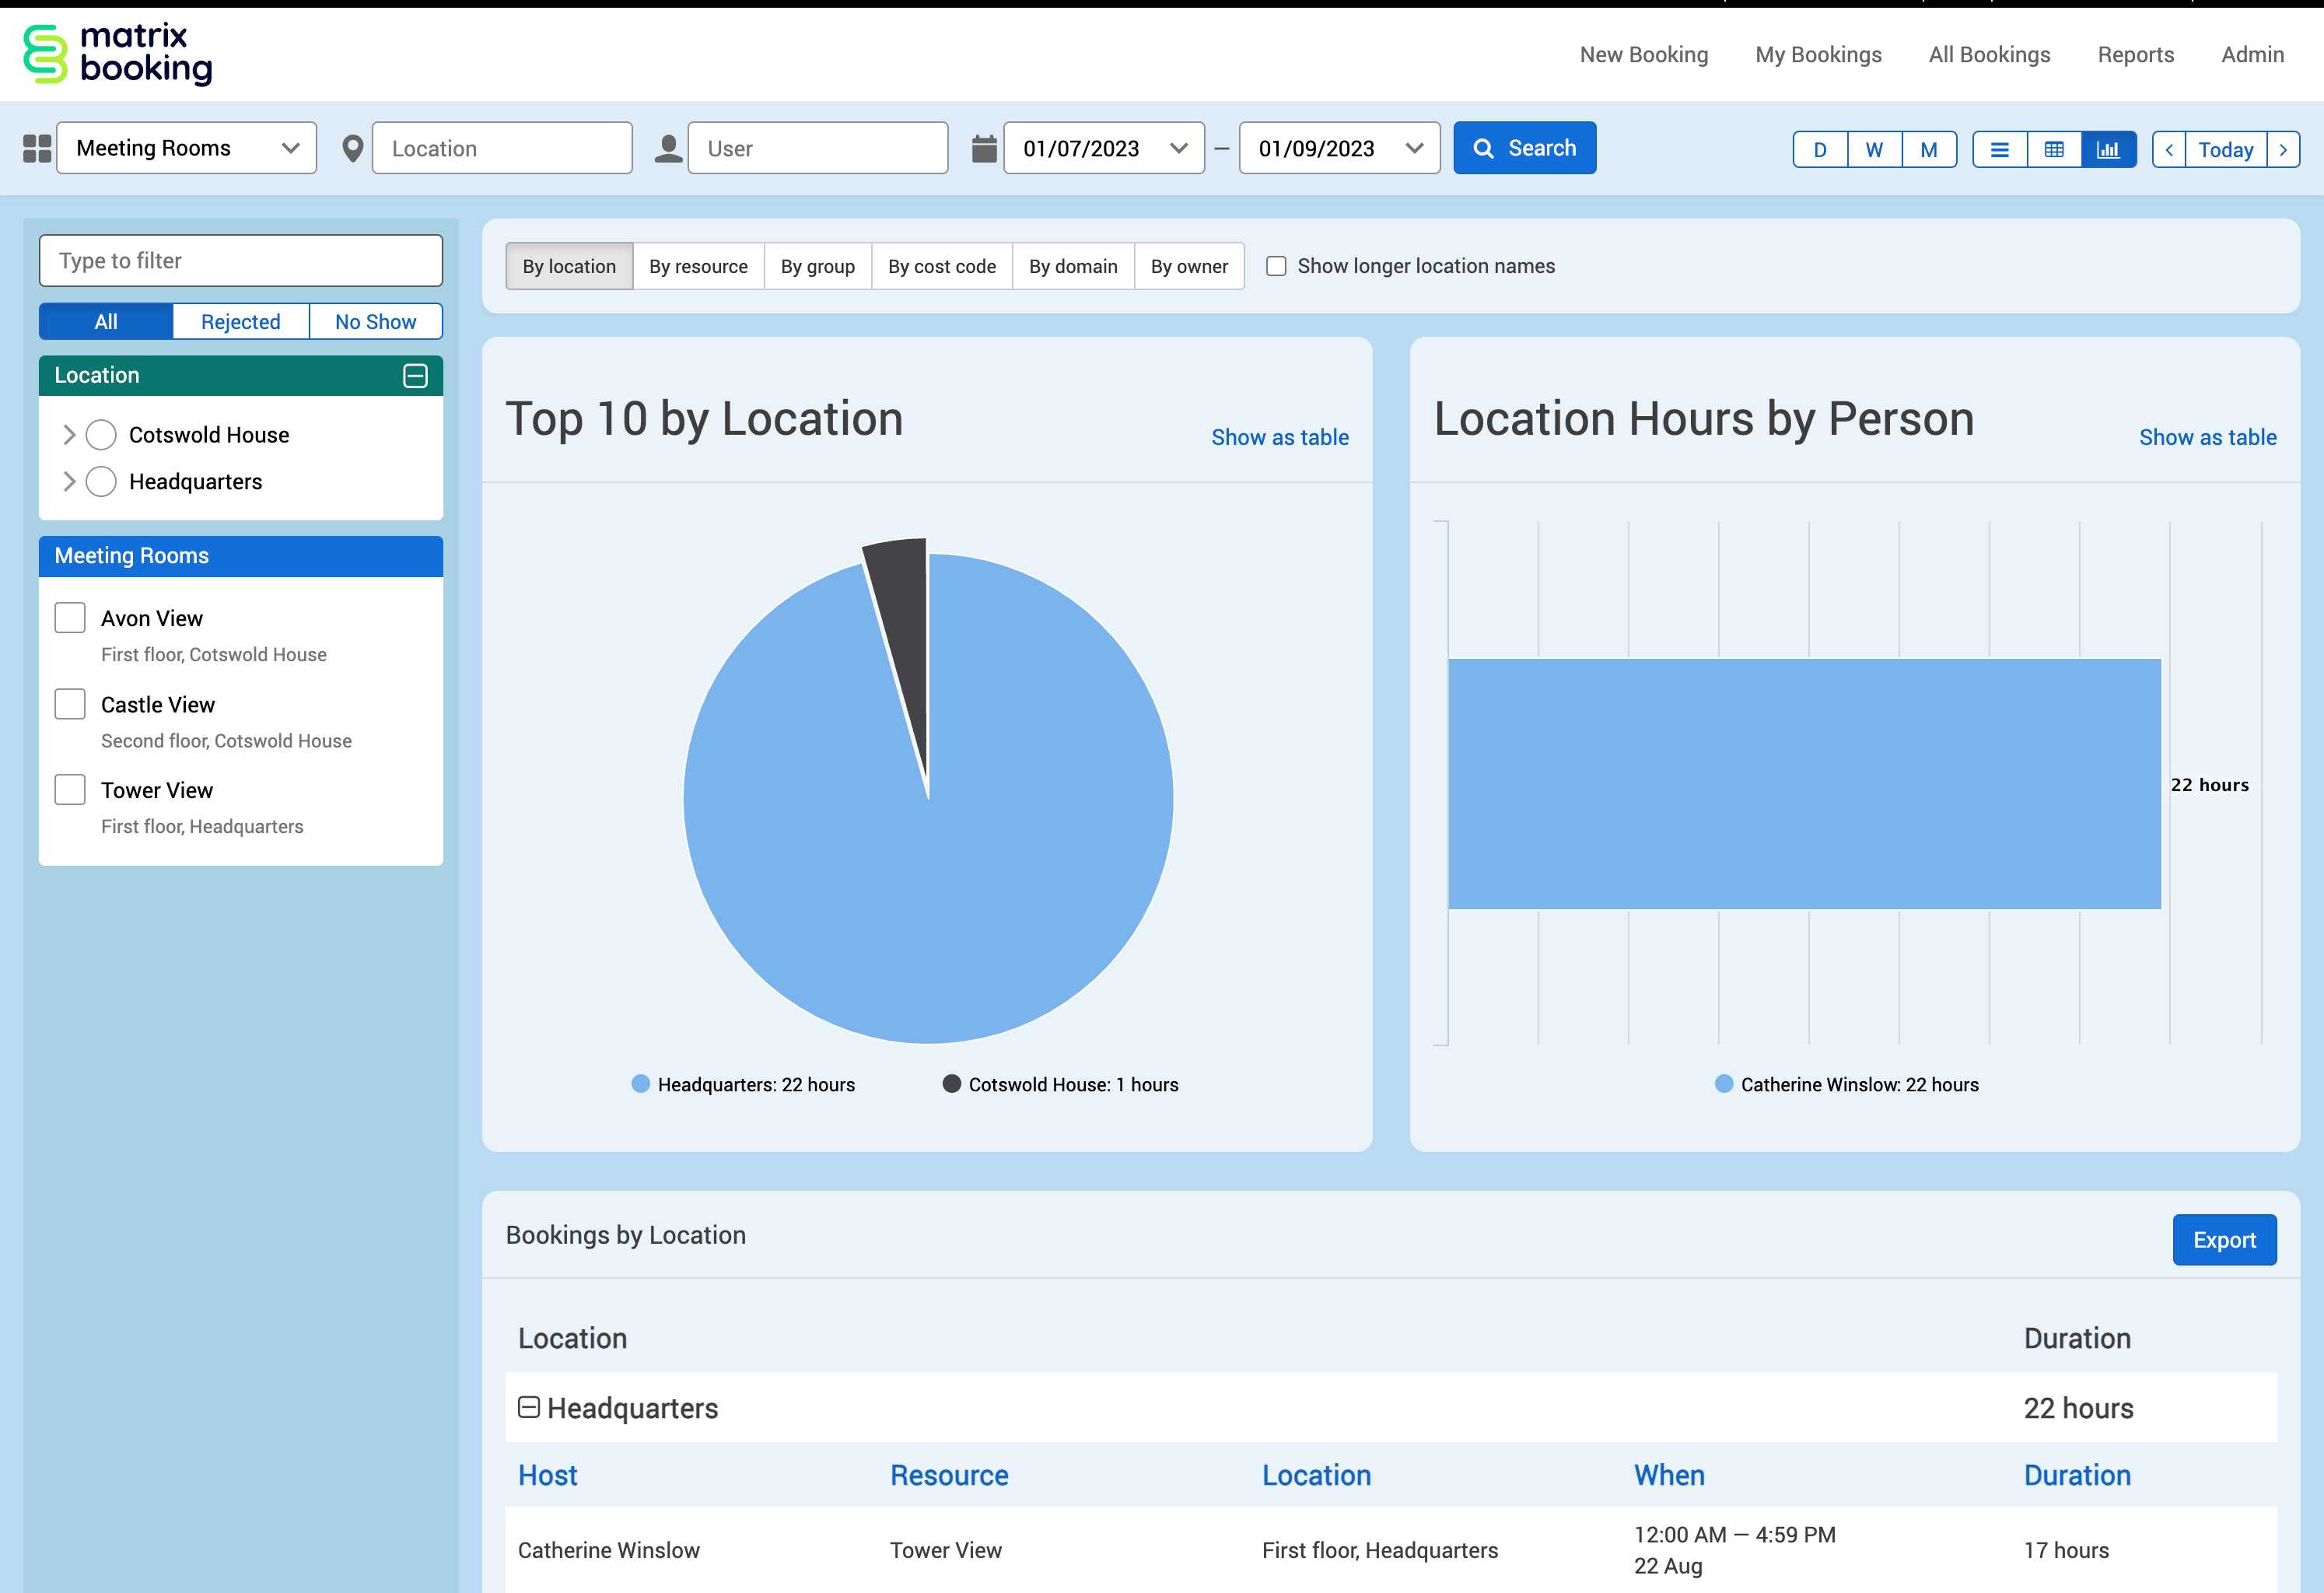Click the Cotswold House dark legend swatch

point(952,1084)
